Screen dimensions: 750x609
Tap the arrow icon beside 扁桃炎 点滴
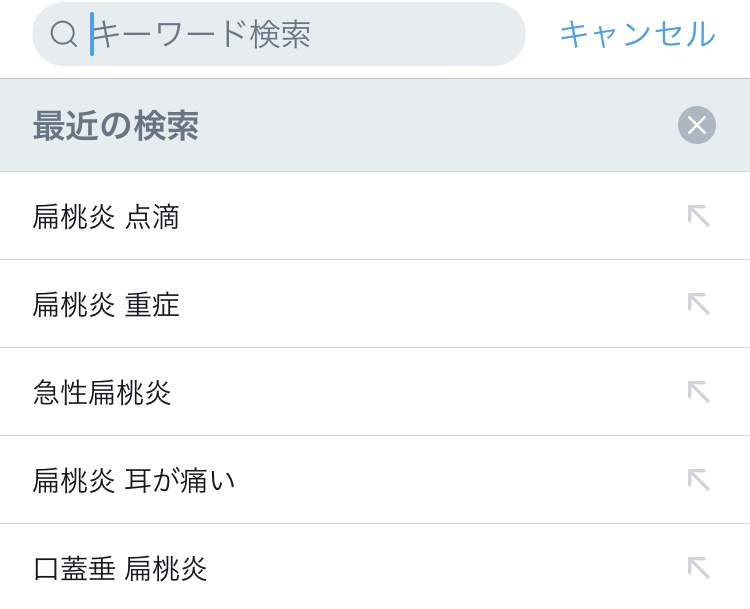pyautogui.click(x=698, y=216)
